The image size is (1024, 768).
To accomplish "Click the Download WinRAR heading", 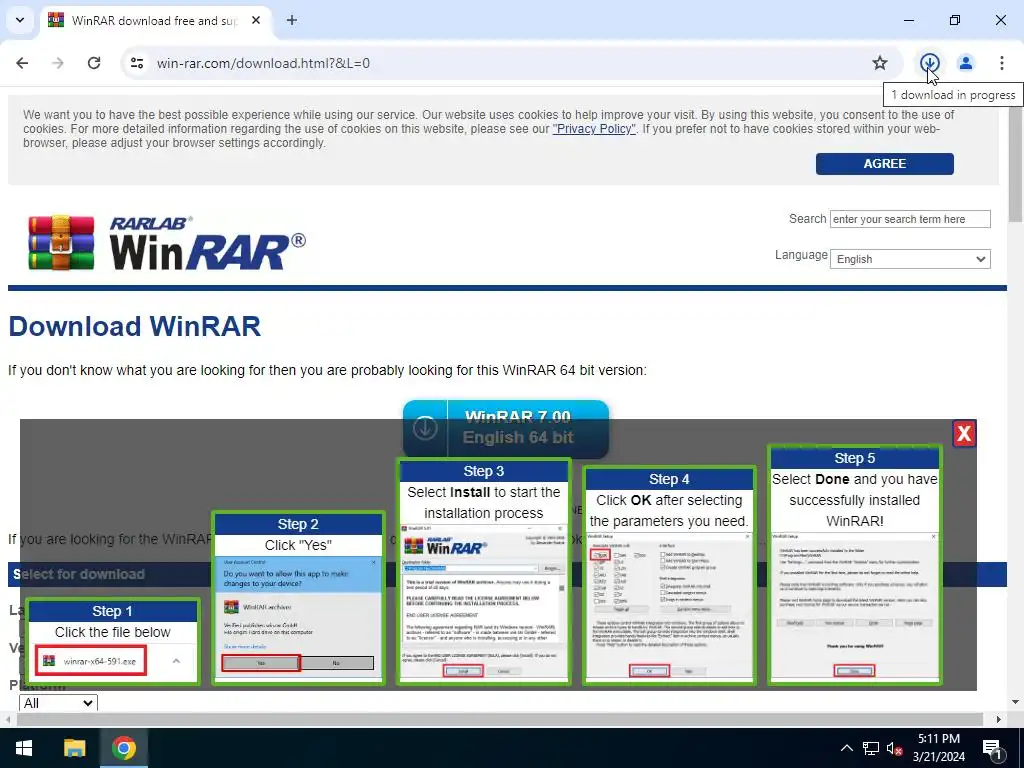I will [x=135, y=326].
